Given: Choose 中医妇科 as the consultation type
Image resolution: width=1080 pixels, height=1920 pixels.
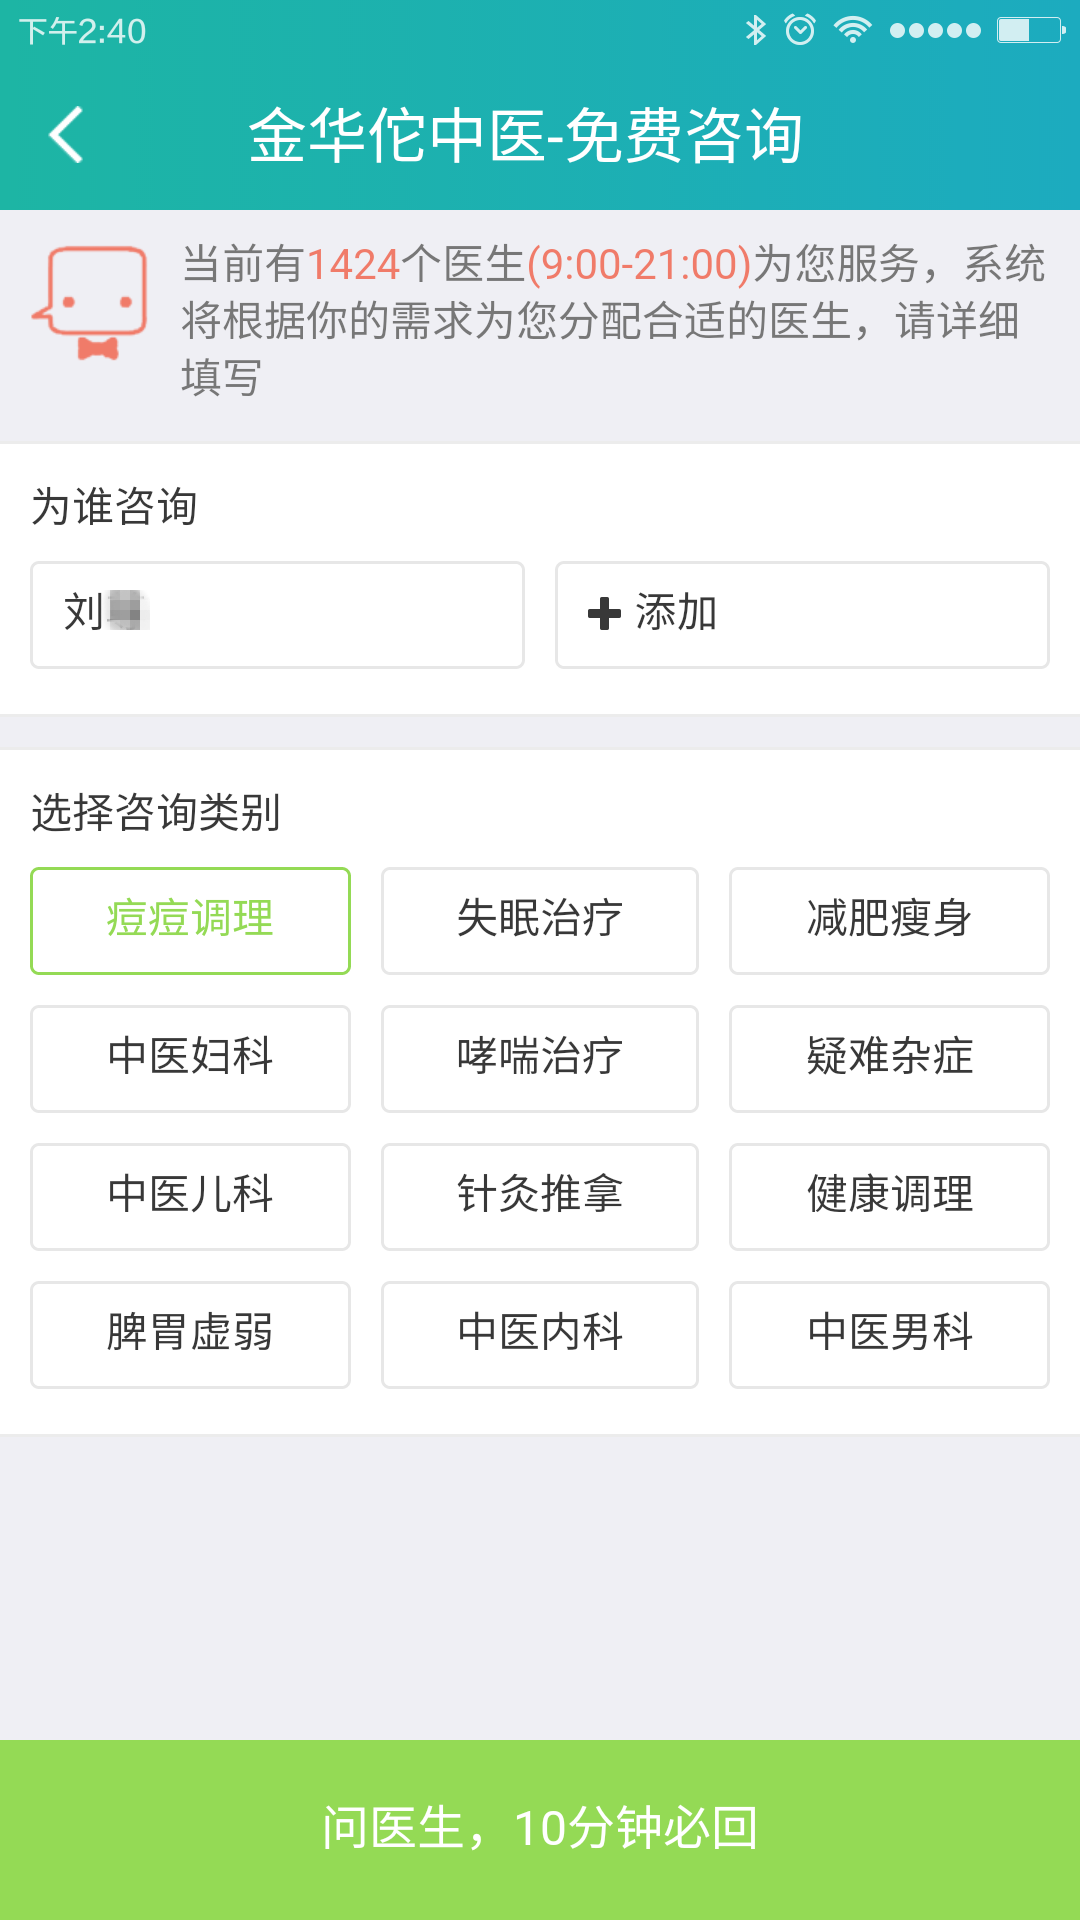Looking at the screenshot, I should click(190, 1058).
